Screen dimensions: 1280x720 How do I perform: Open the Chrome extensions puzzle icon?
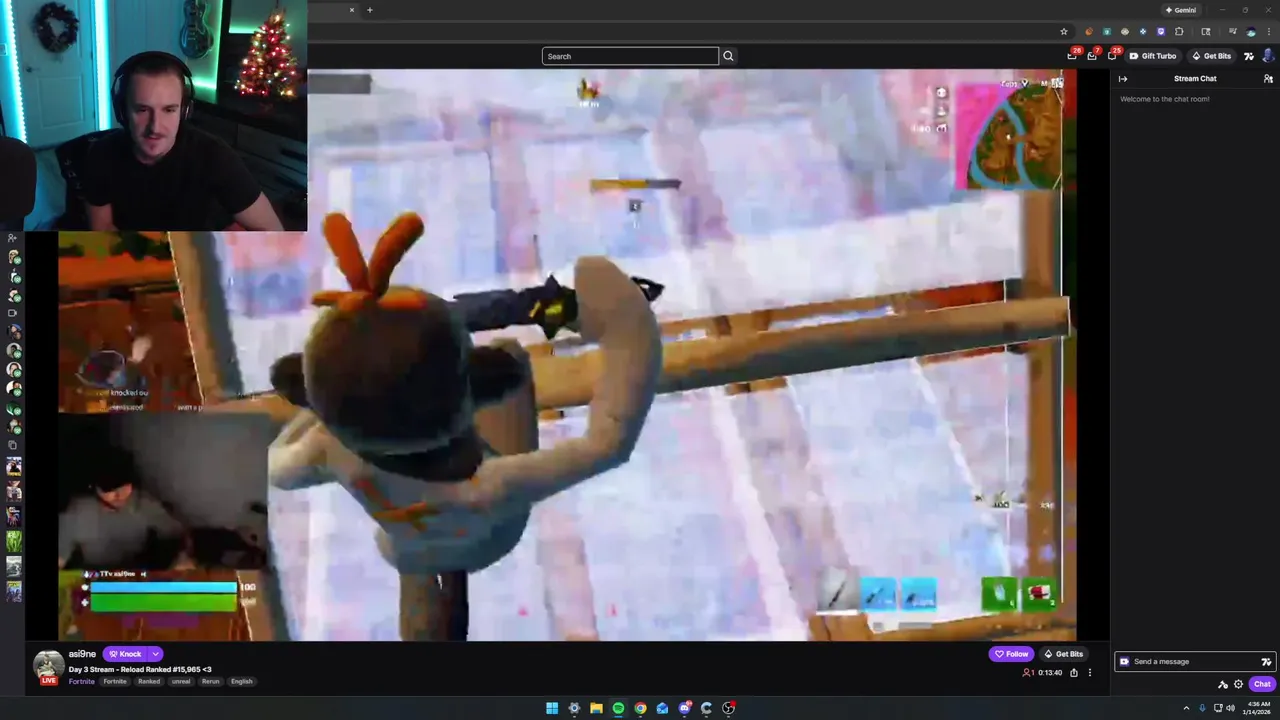1179,32
